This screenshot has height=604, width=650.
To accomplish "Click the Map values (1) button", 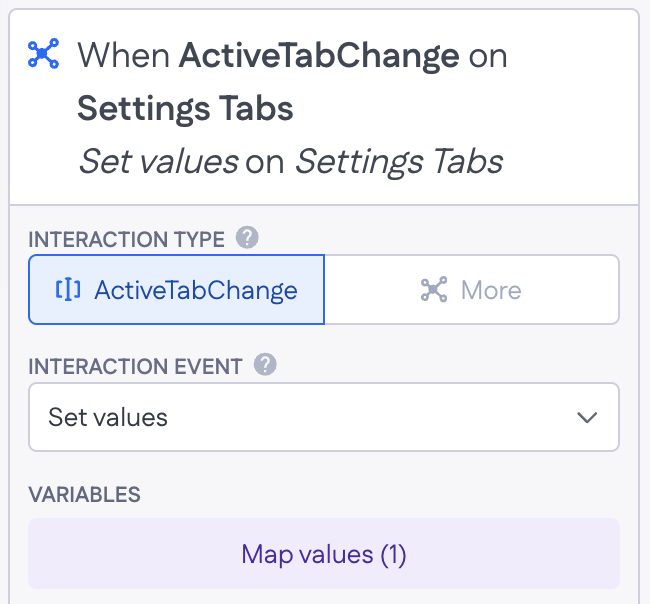I will [x=324, y=554].
